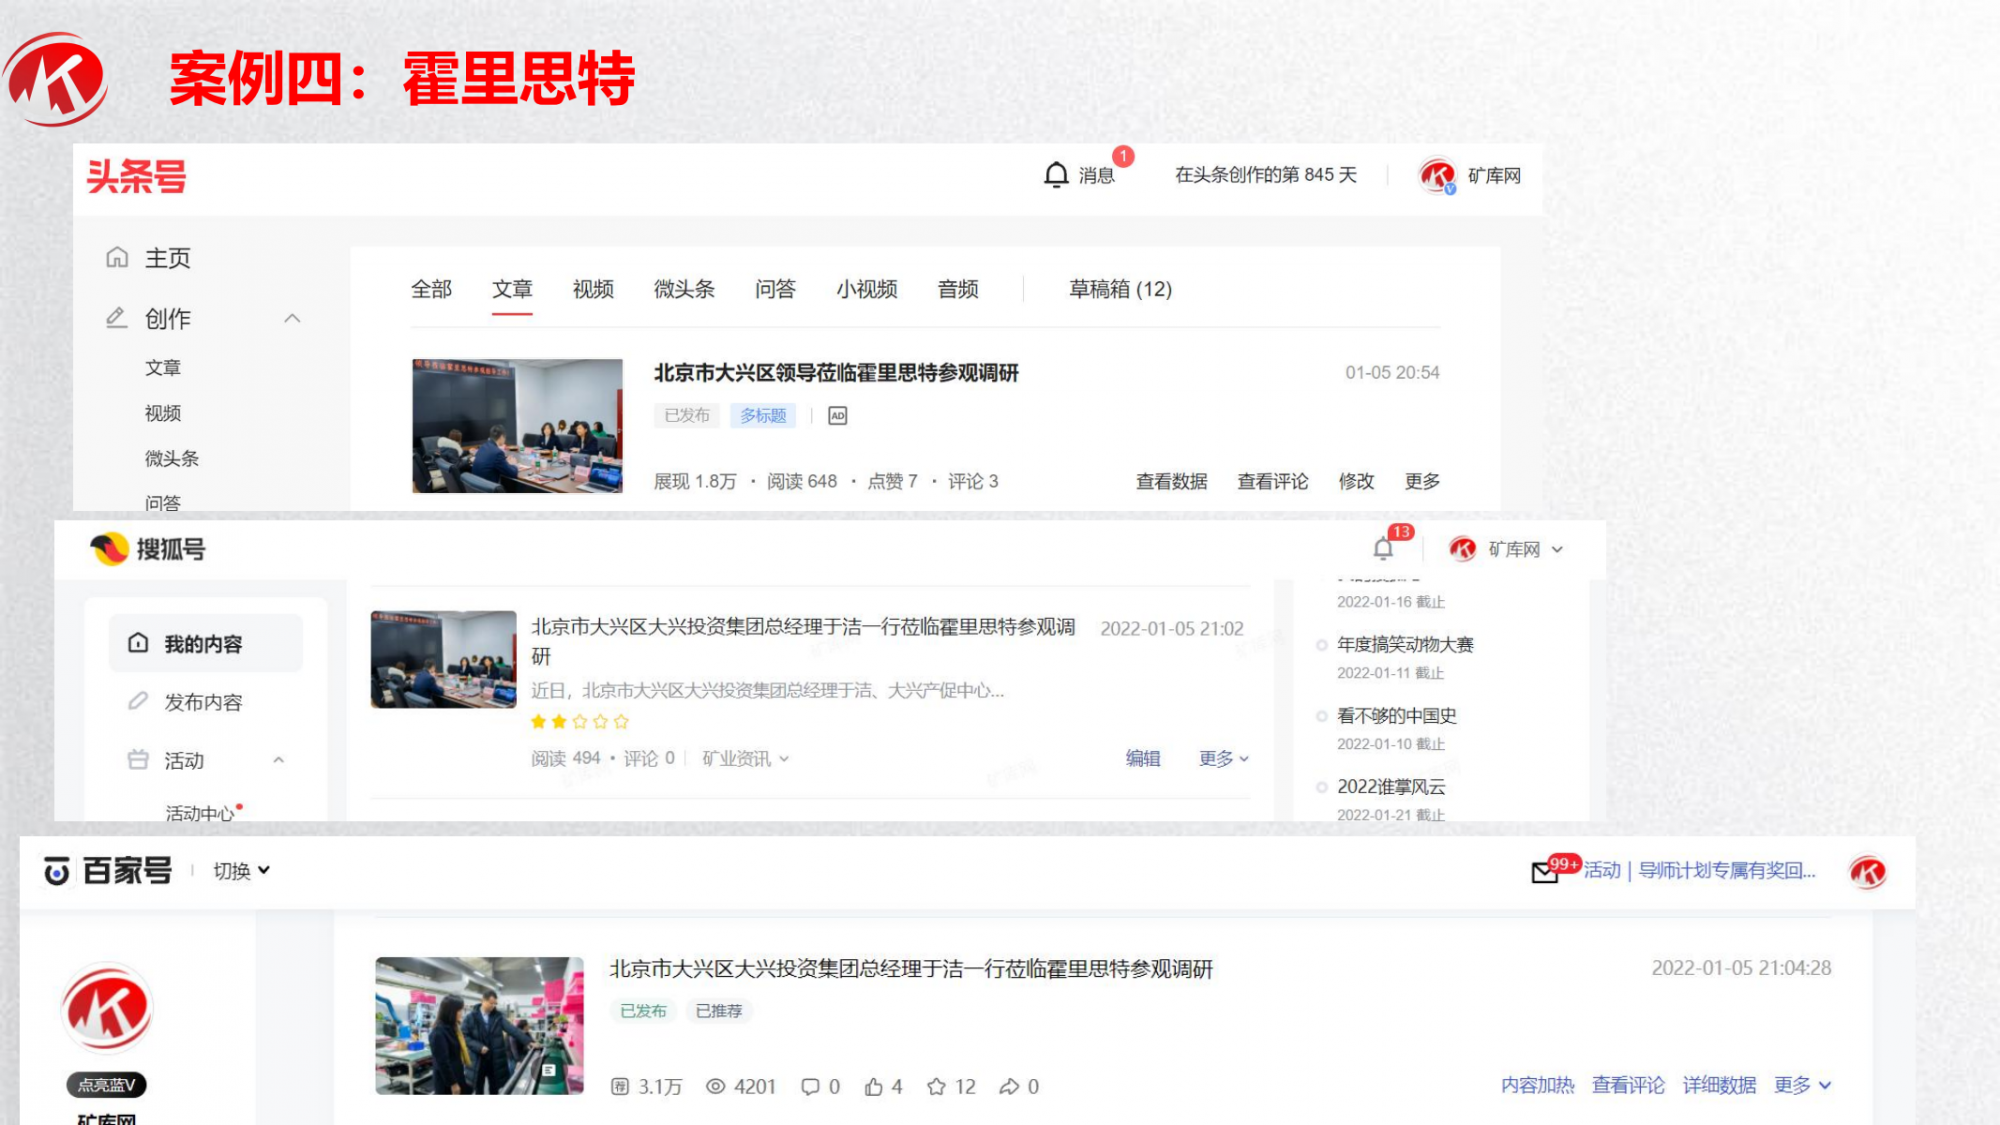
Task: Collapse the 创作 section chevron
Action: click(292, 318)
